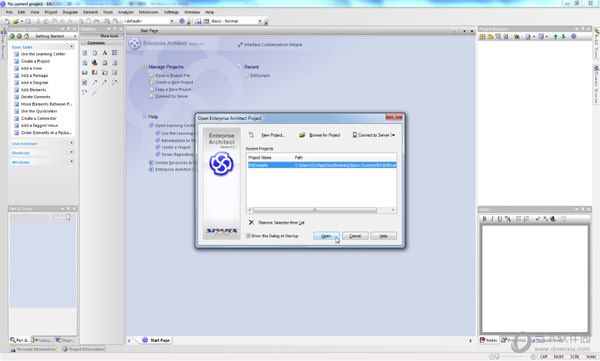Click the green move-down arrow in Project Browser
Image resolution: width=600 pixels, height=361 pixels.
(563, 36)
